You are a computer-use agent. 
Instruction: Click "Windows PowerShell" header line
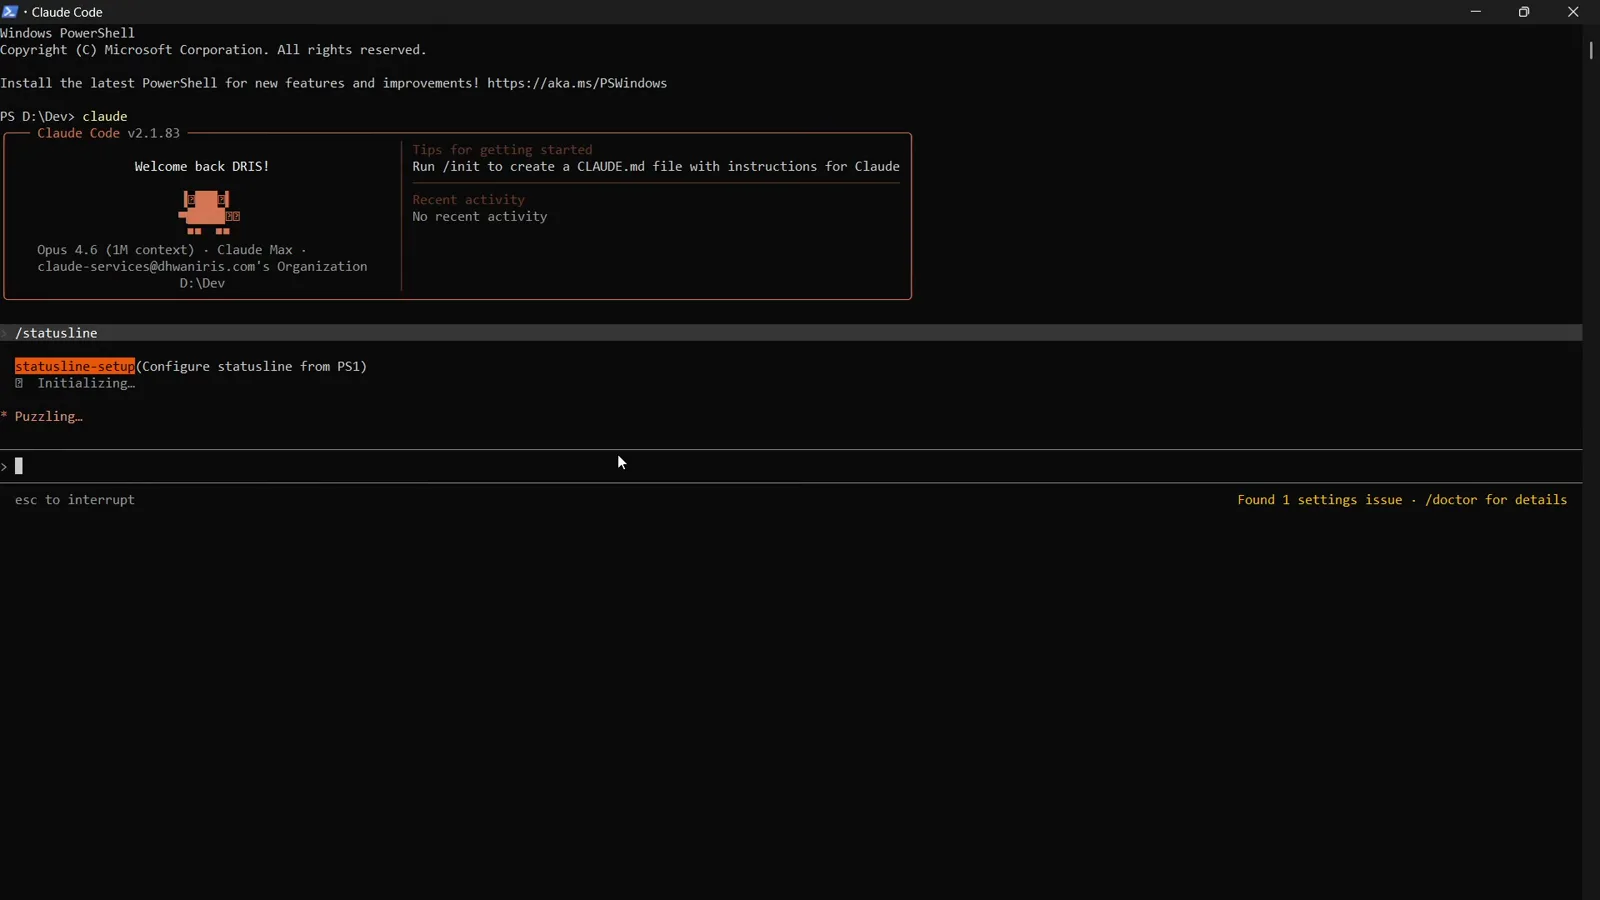[67, 33]
